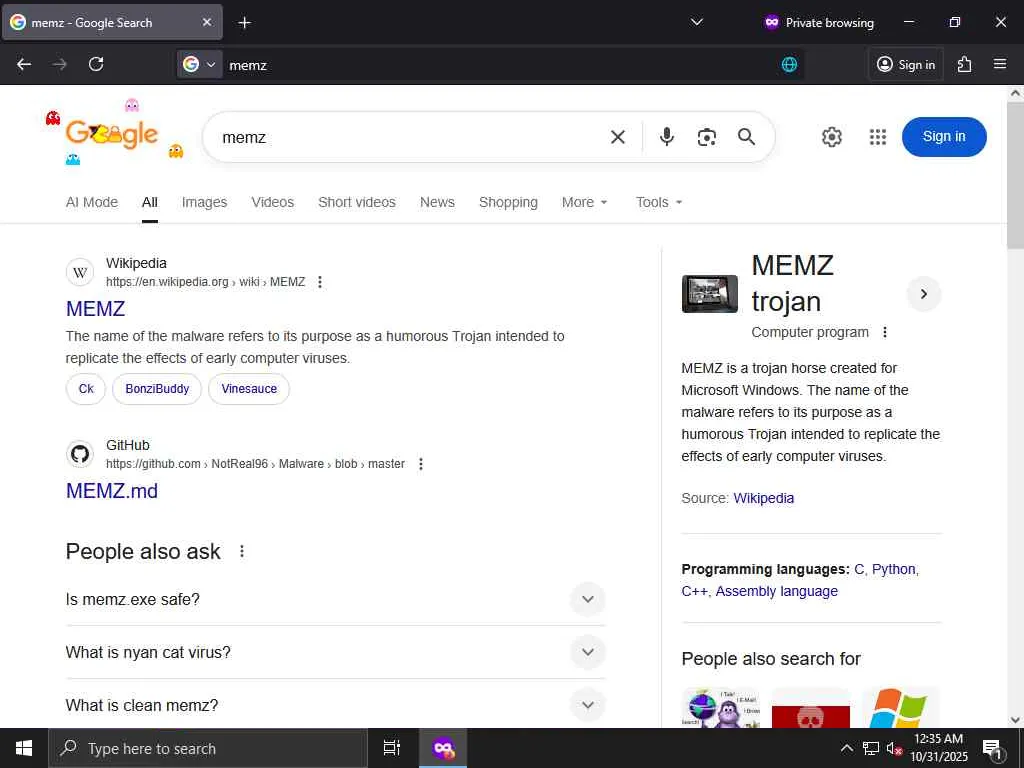Click the Wikipedia favicon of the first result
Screen dimensions: 1024x768
coord(80,272)
